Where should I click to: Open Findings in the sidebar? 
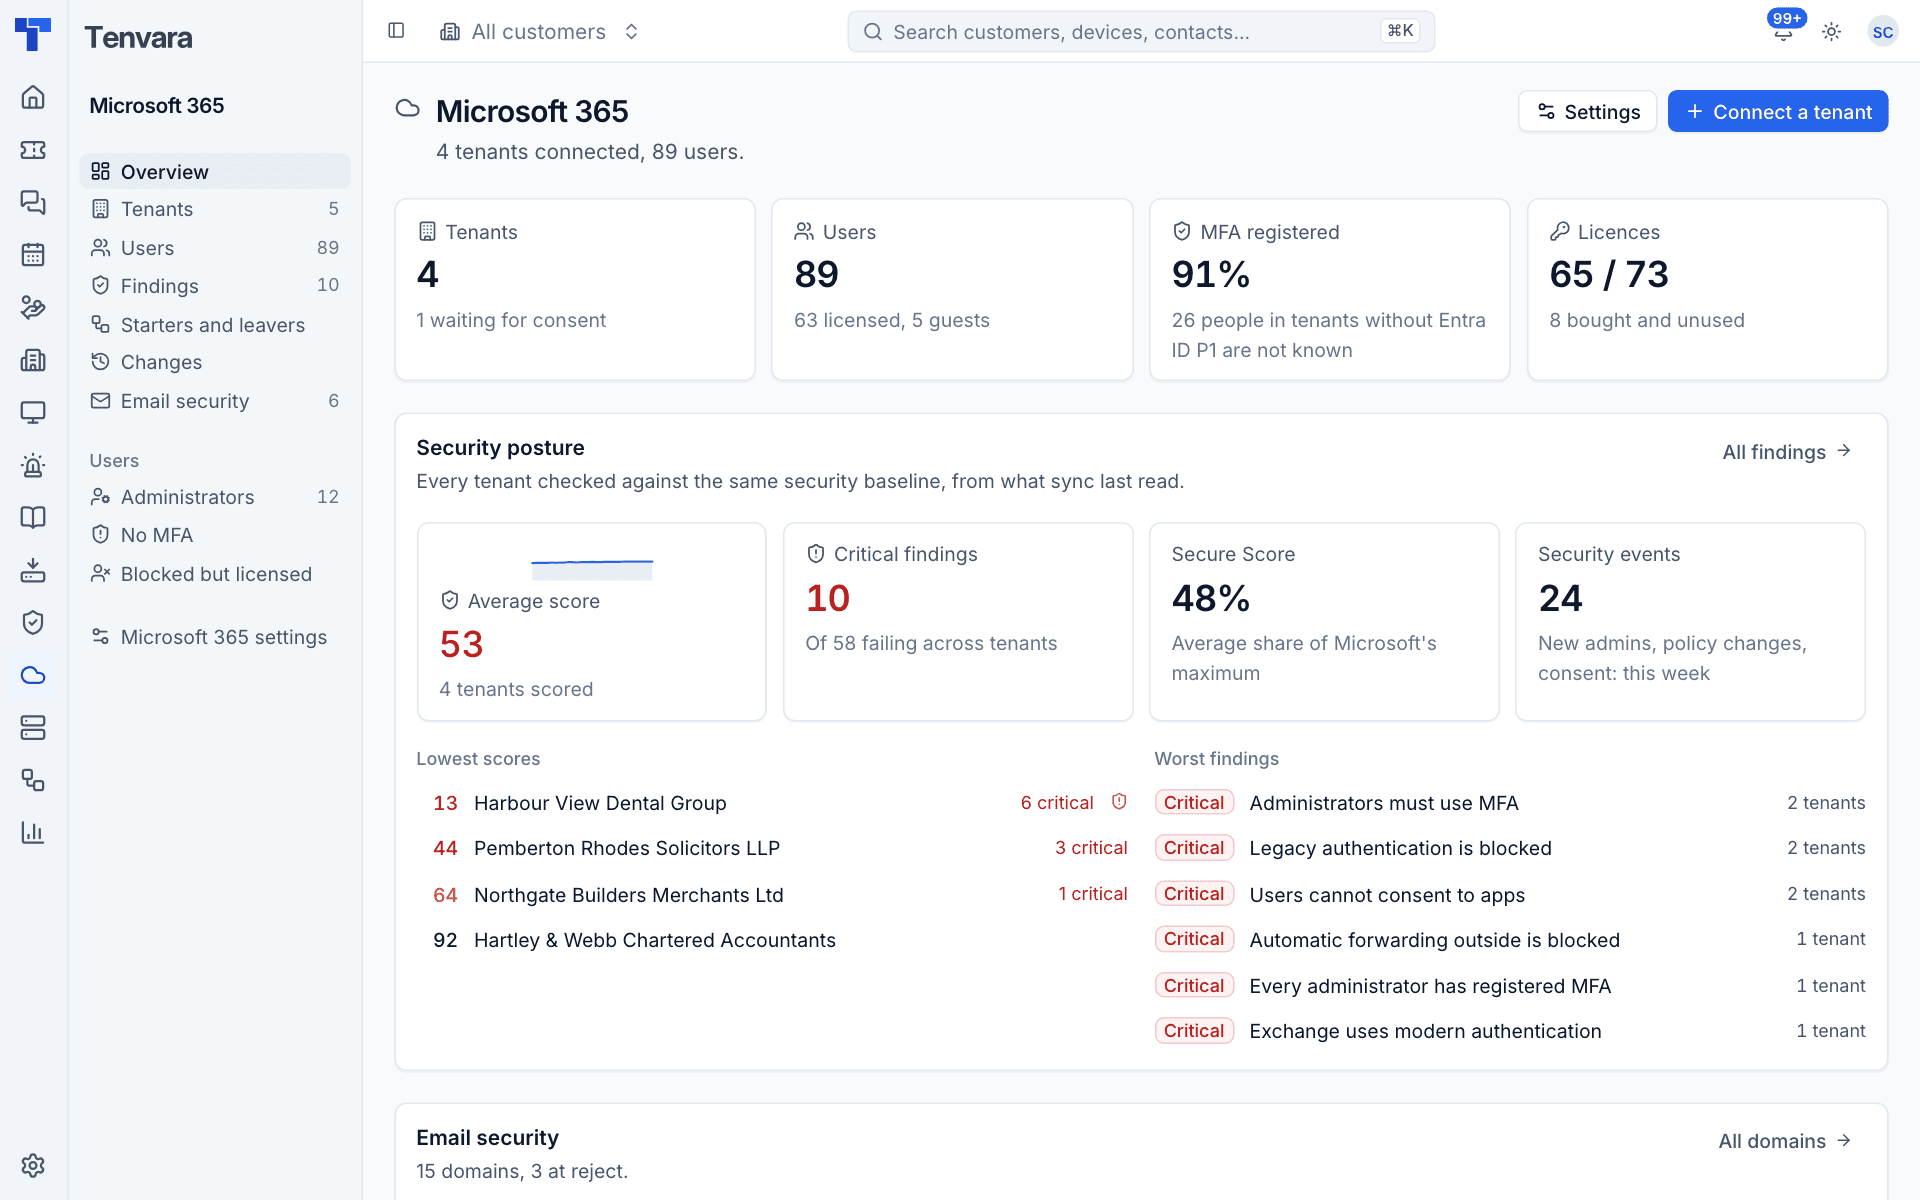(215, 286)
